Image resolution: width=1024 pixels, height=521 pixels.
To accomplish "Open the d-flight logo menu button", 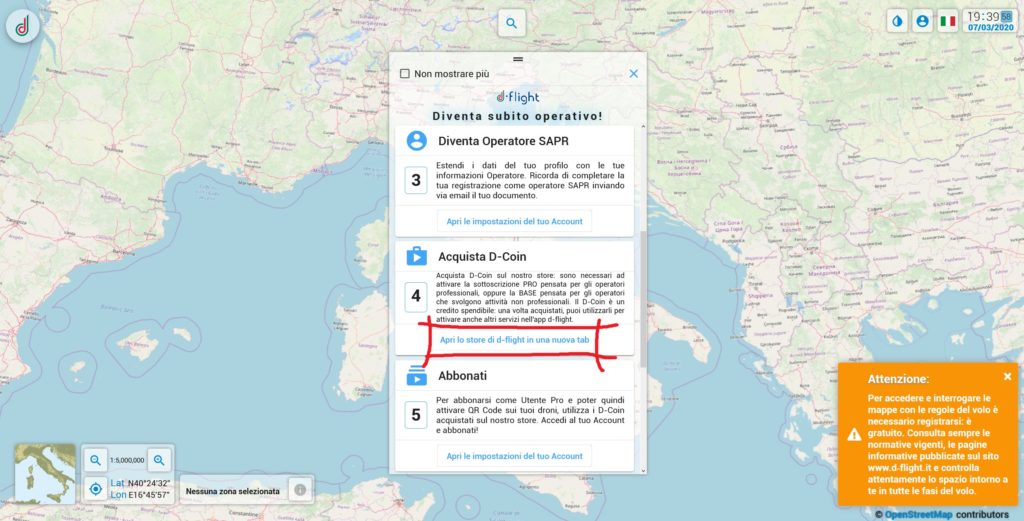I will tap(23, 27).
